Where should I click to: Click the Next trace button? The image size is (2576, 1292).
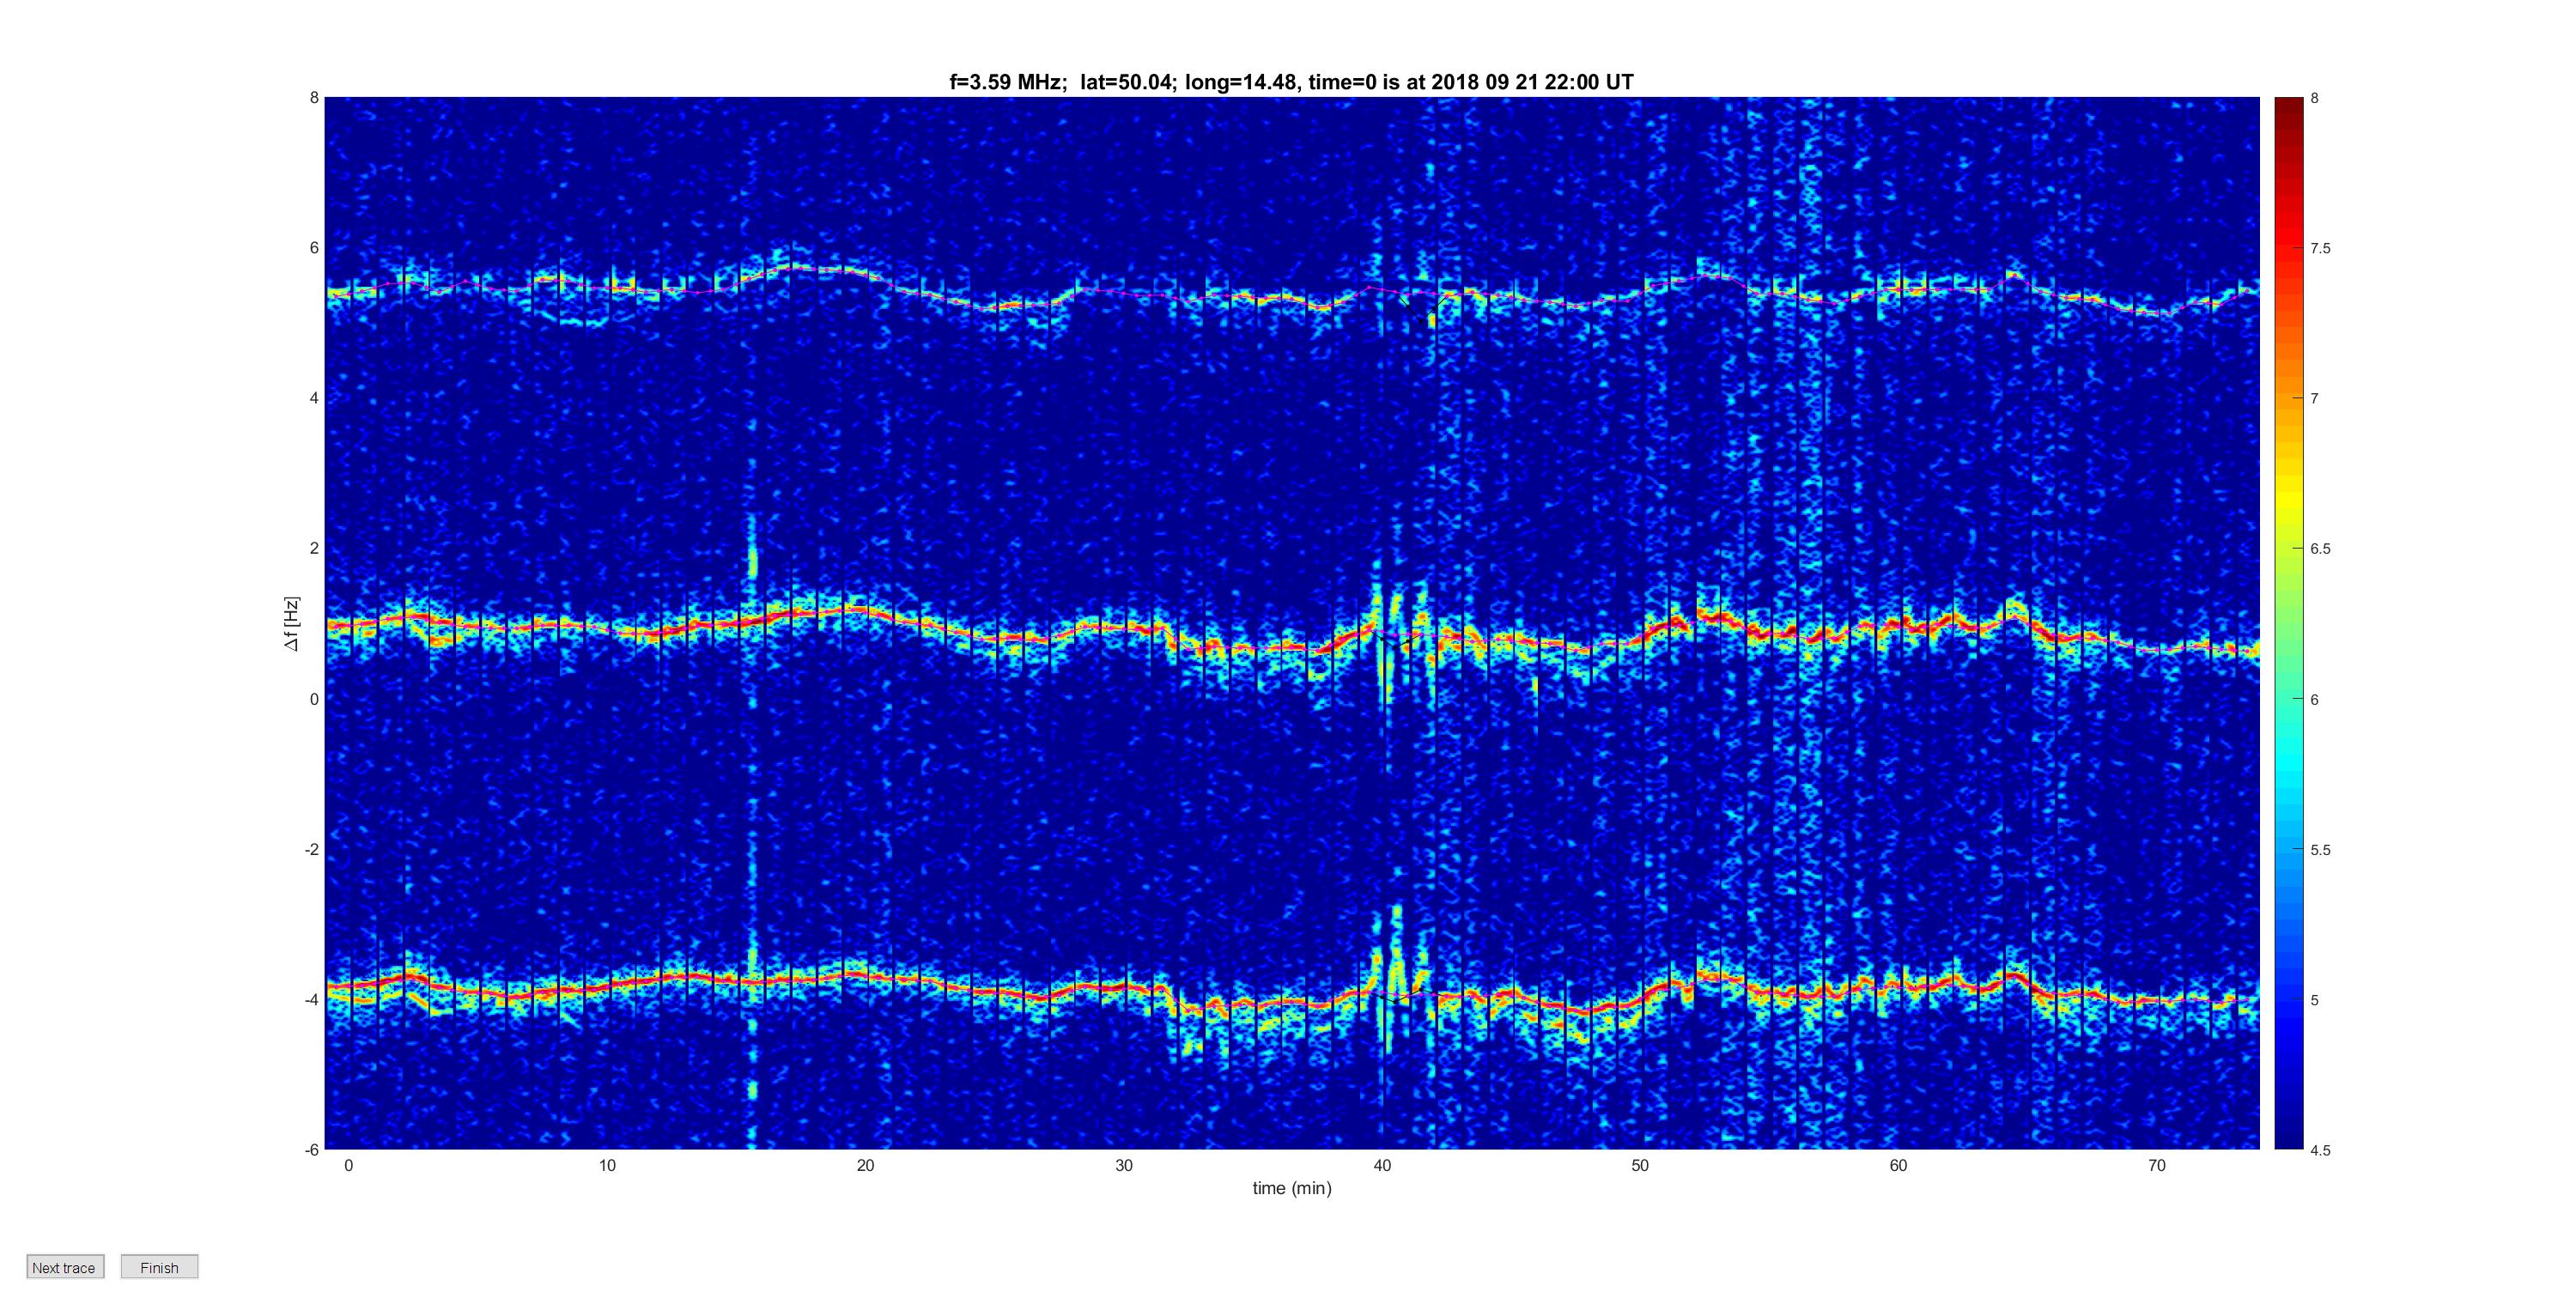65,1267
